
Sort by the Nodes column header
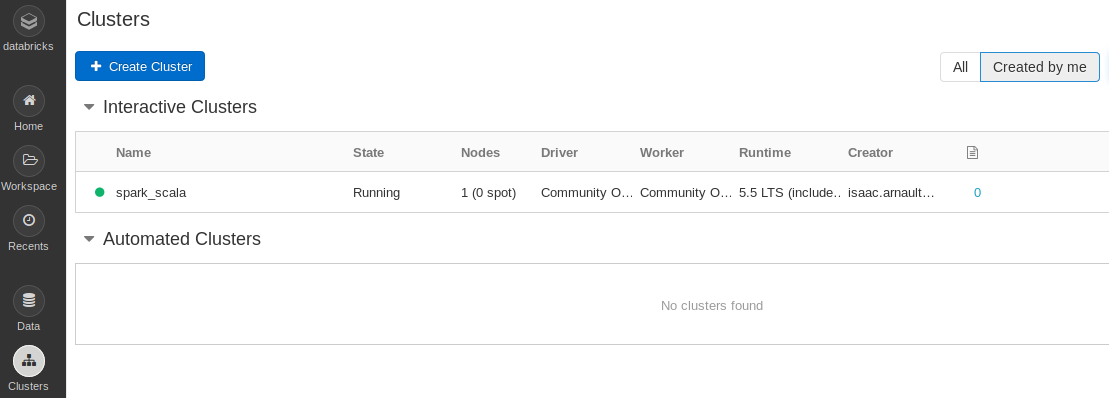pos(480,153)
